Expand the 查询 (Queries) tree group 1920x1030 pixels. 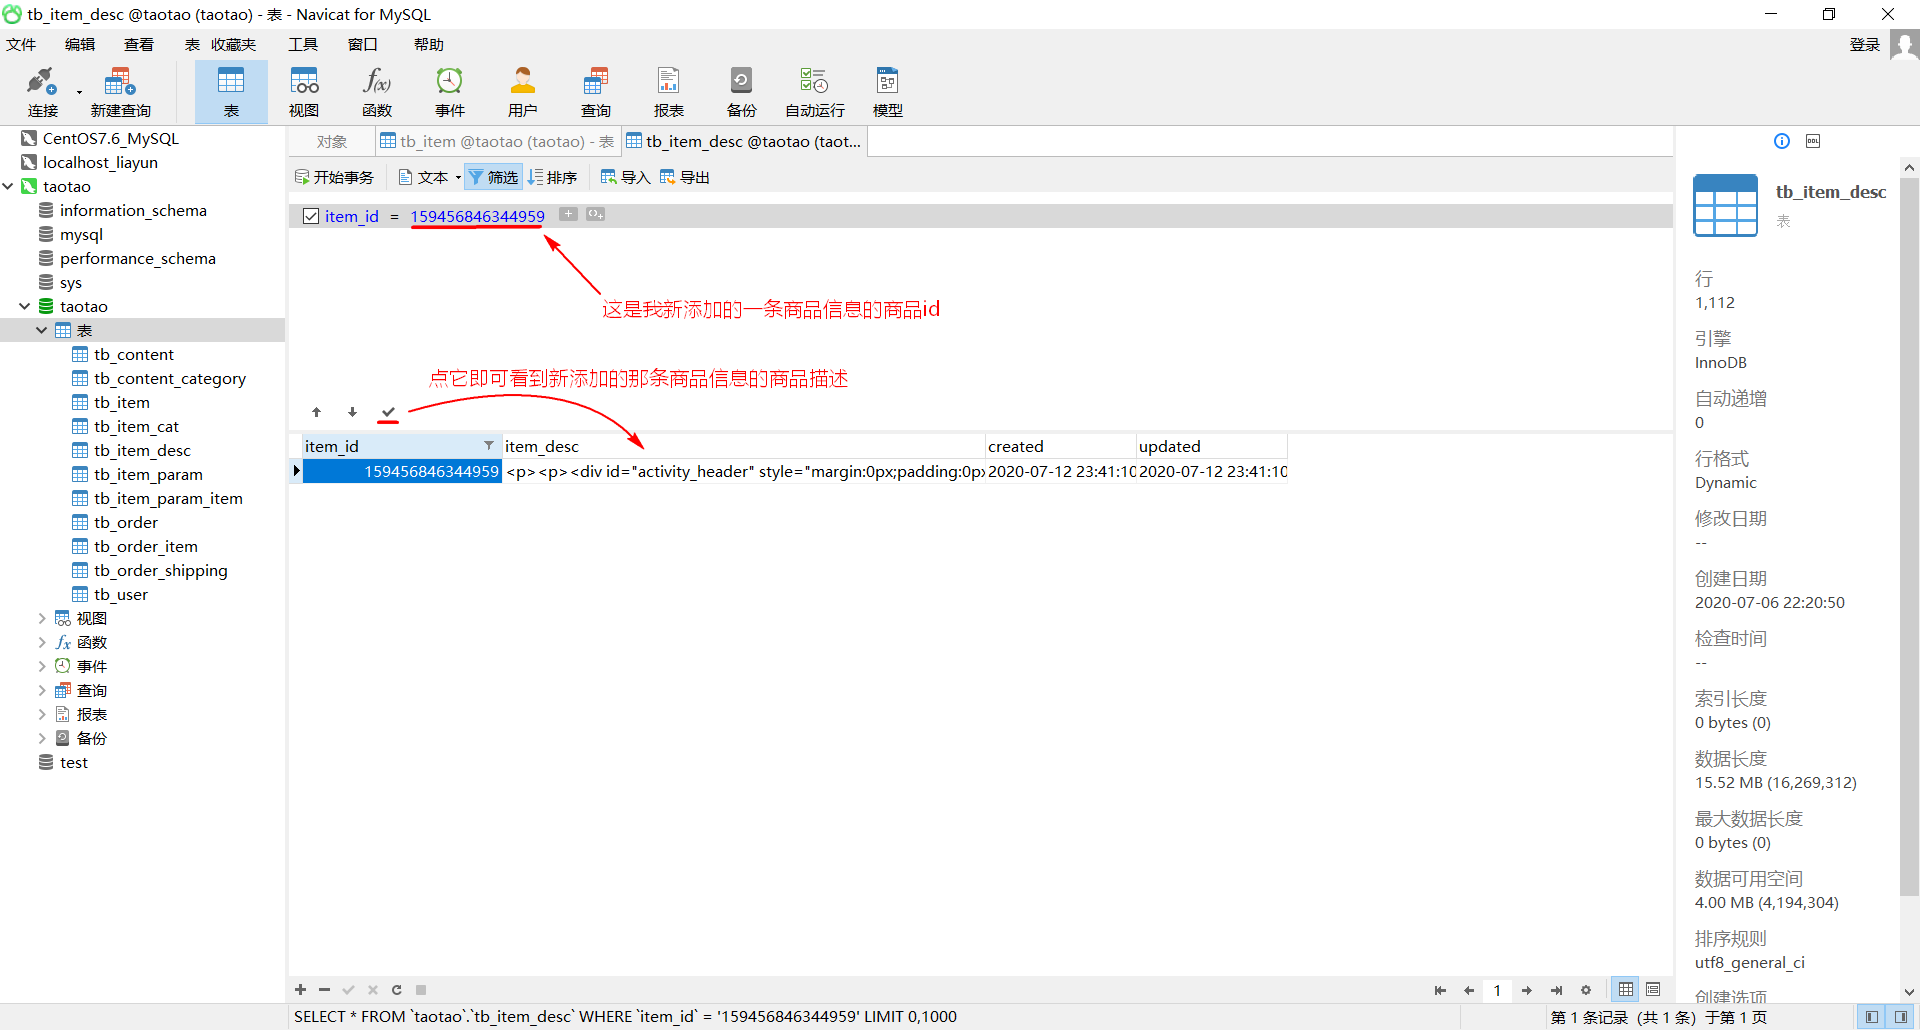point(42,690)
